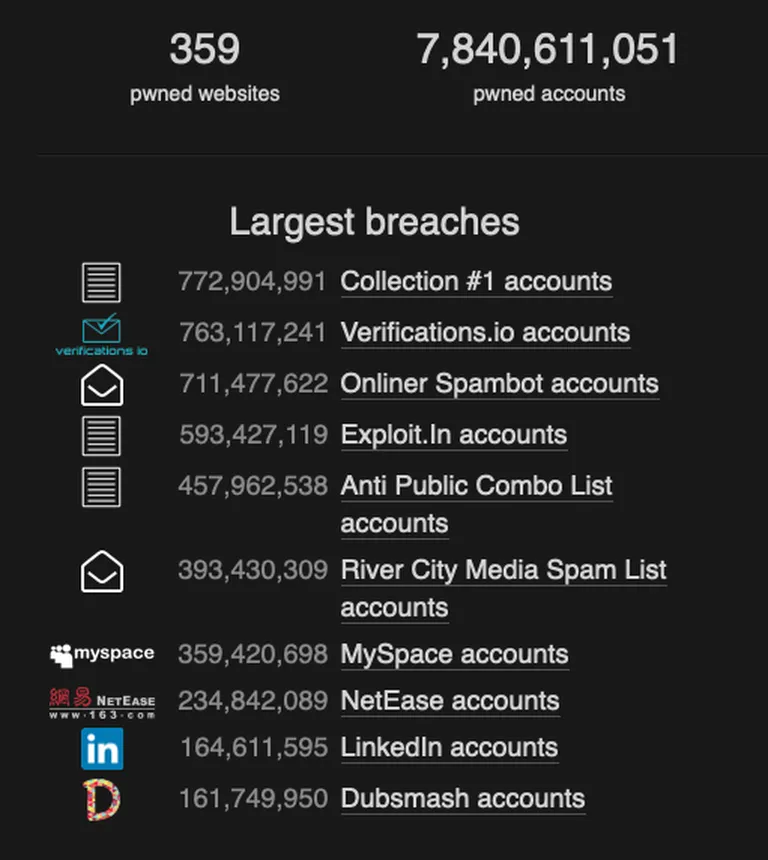The width and height of the screenshot is (768, 860).
Task: Open the LinkedIn accounts link
Action: point(449,748)
